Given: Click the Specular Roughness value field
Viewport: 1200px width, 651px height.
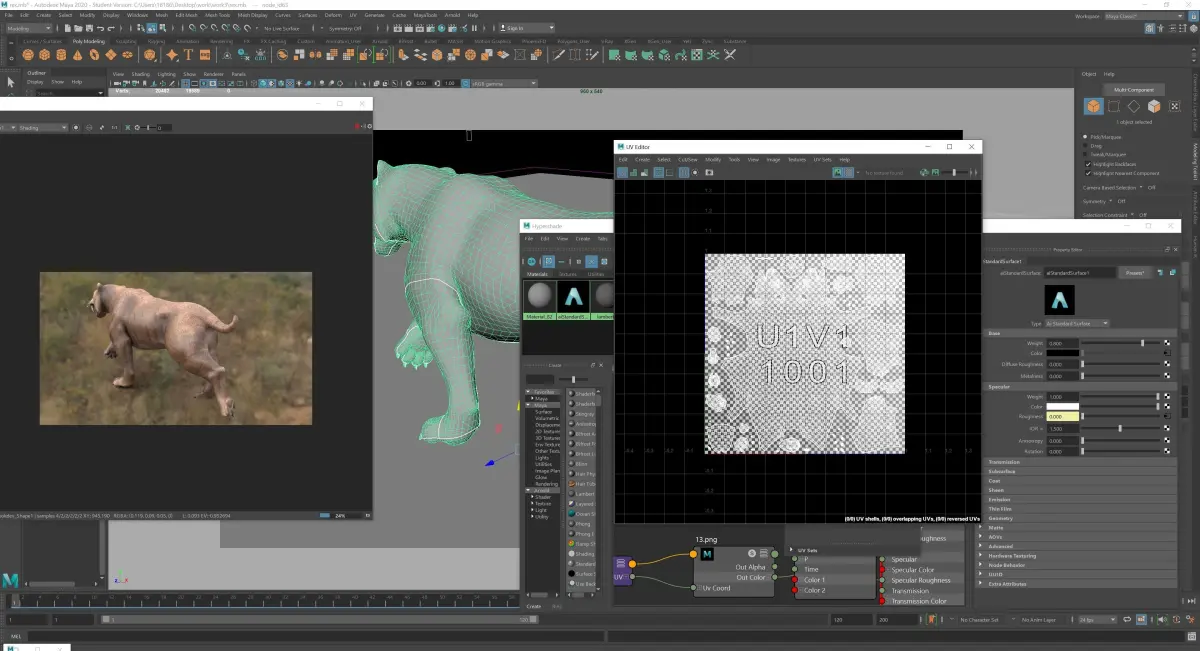Looking at the screenshot, I should pyautogui.click(x=1061, y=417).
